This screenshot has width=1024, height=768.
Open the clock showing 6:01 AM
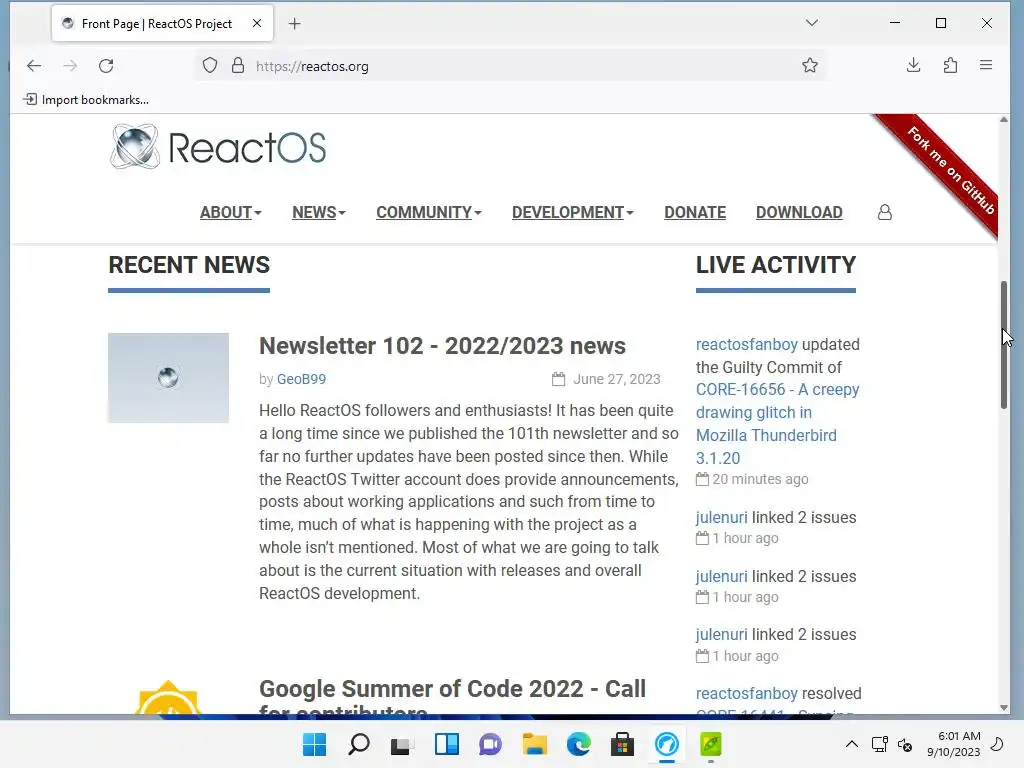[953, 744]
